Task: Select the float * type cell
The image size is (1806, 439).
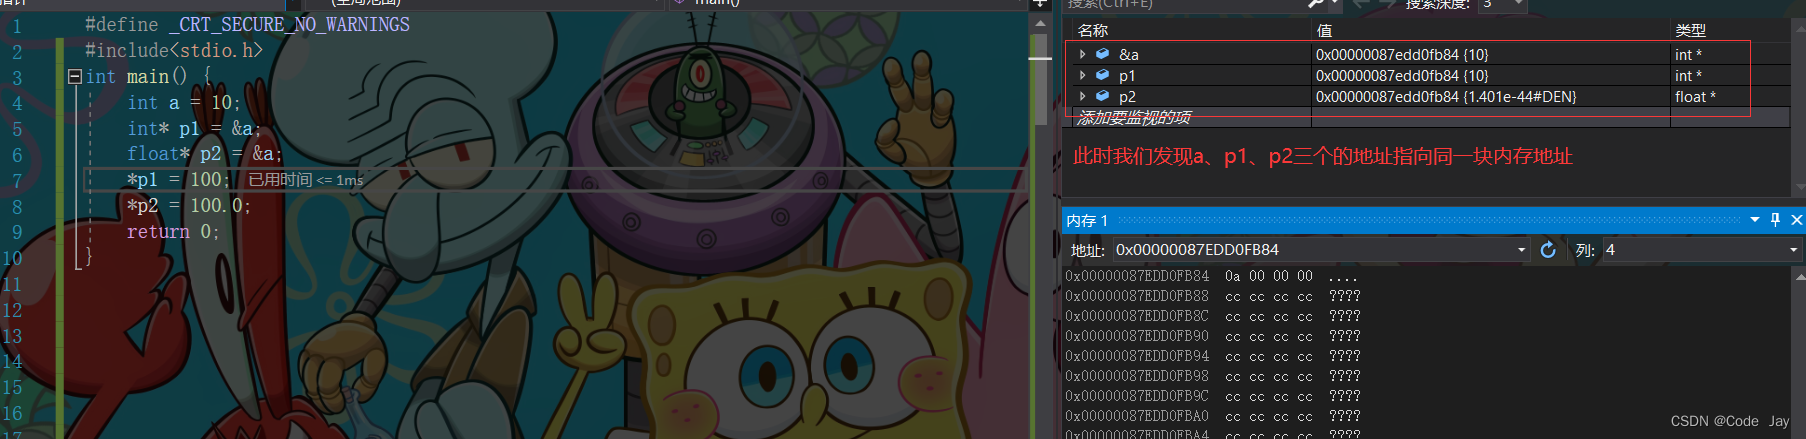Action: coord(1730,96)
